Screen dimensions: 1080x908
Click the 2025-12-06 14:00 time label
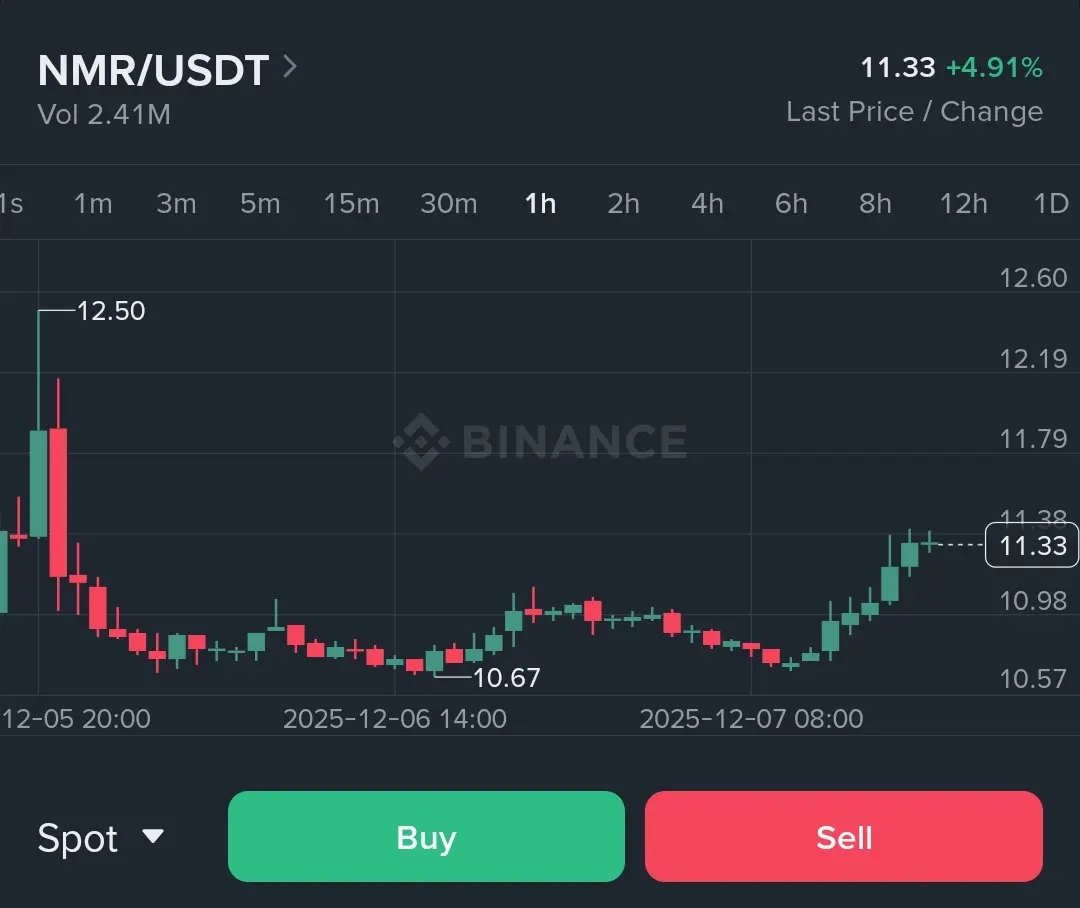click(x=395, y=719)
